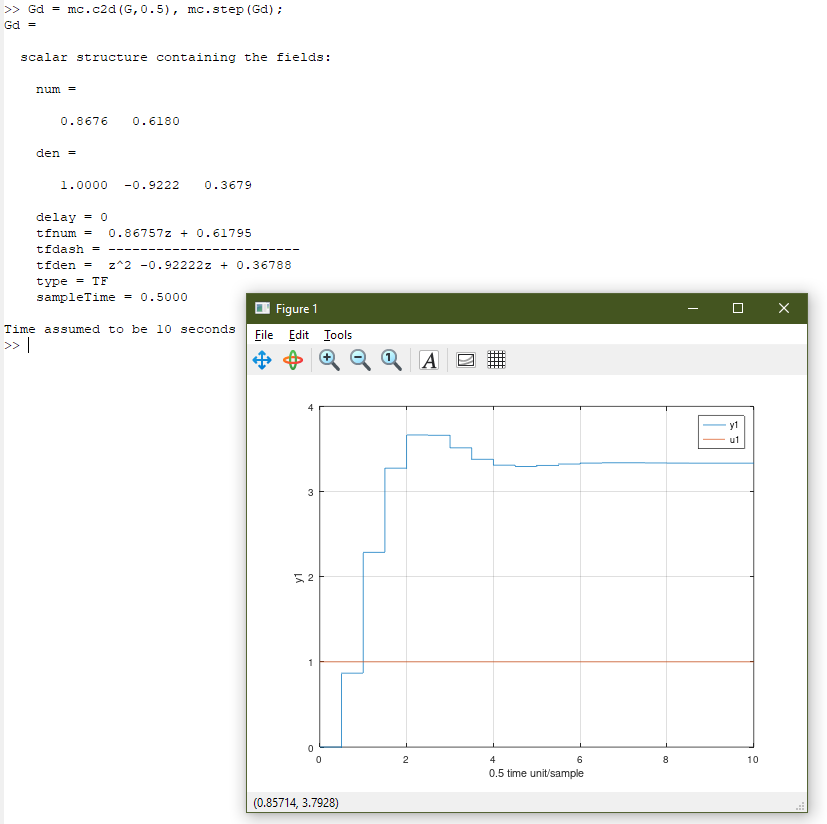Open the File menu in Figure 1

tap(264, 335)
